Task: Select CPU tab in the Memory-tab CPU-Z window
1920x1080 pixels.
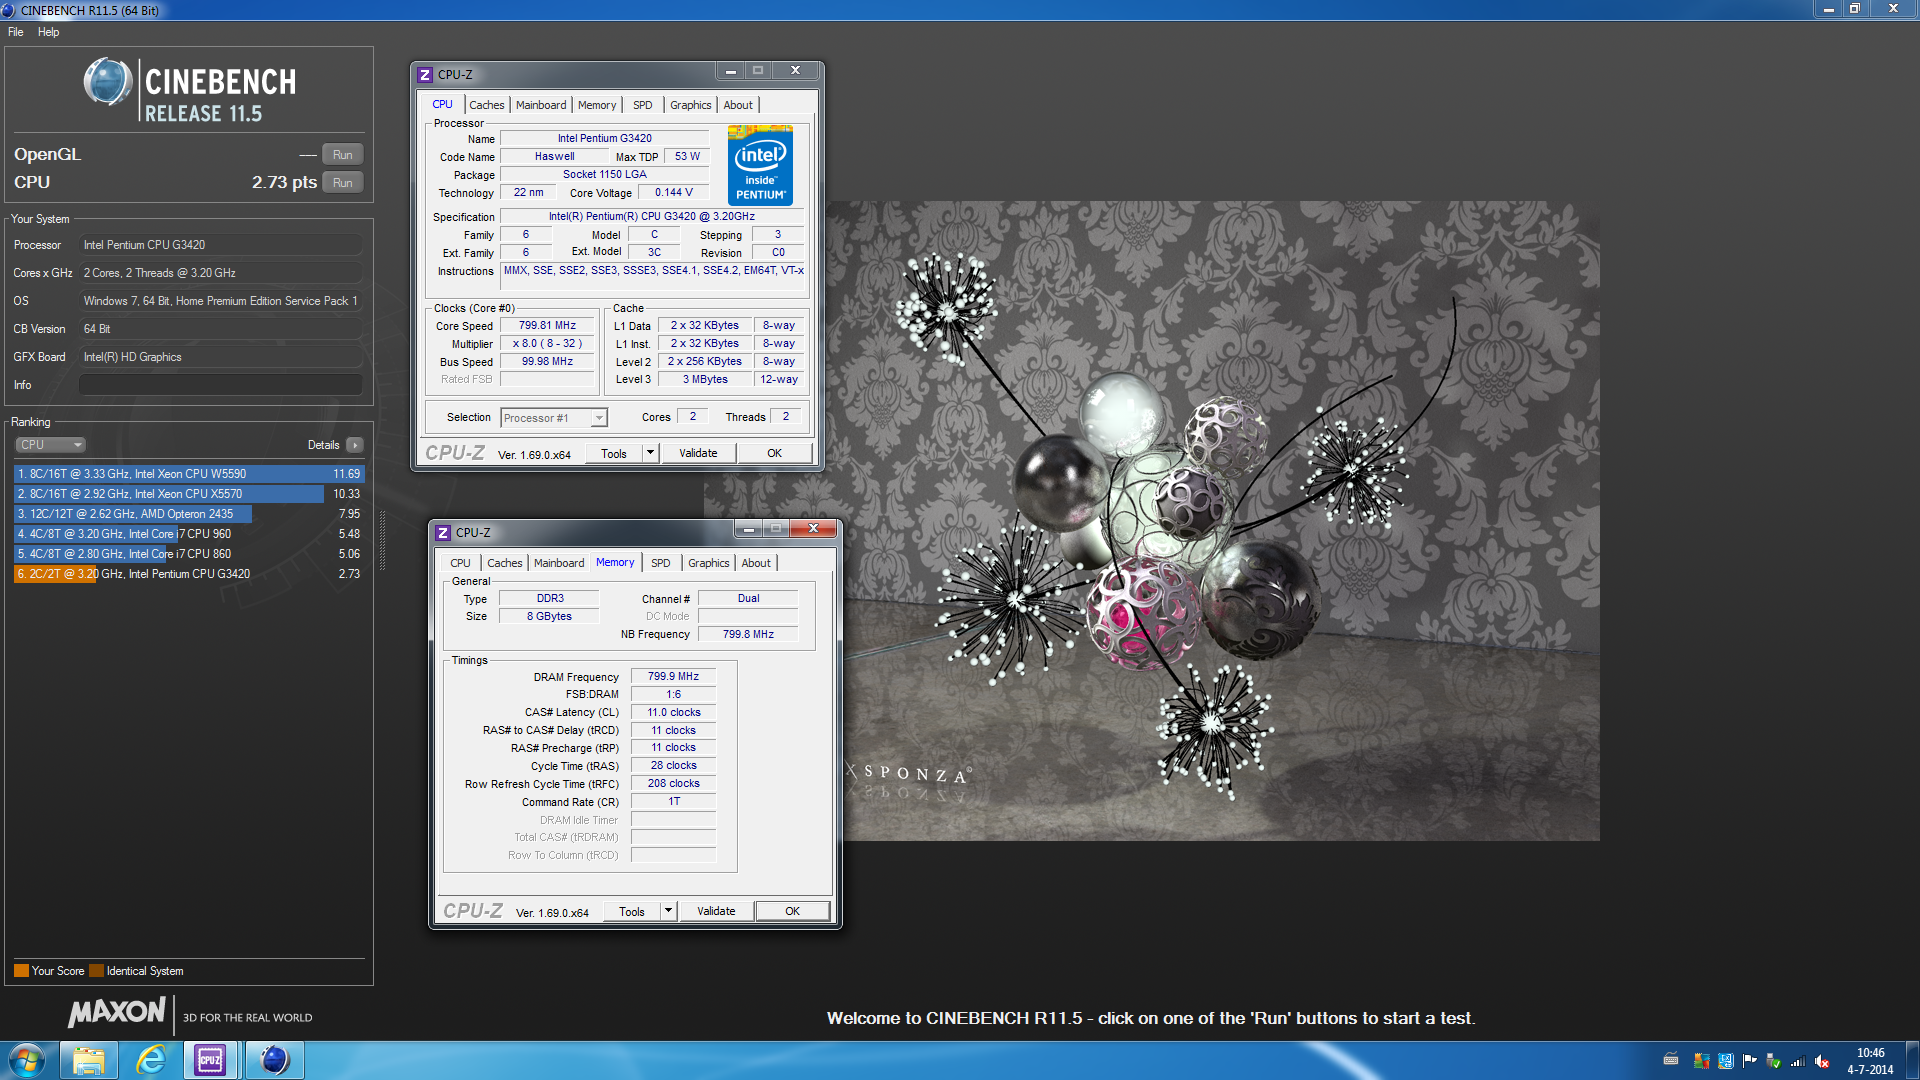Action: pyautogui.click(x=460, y=563)
